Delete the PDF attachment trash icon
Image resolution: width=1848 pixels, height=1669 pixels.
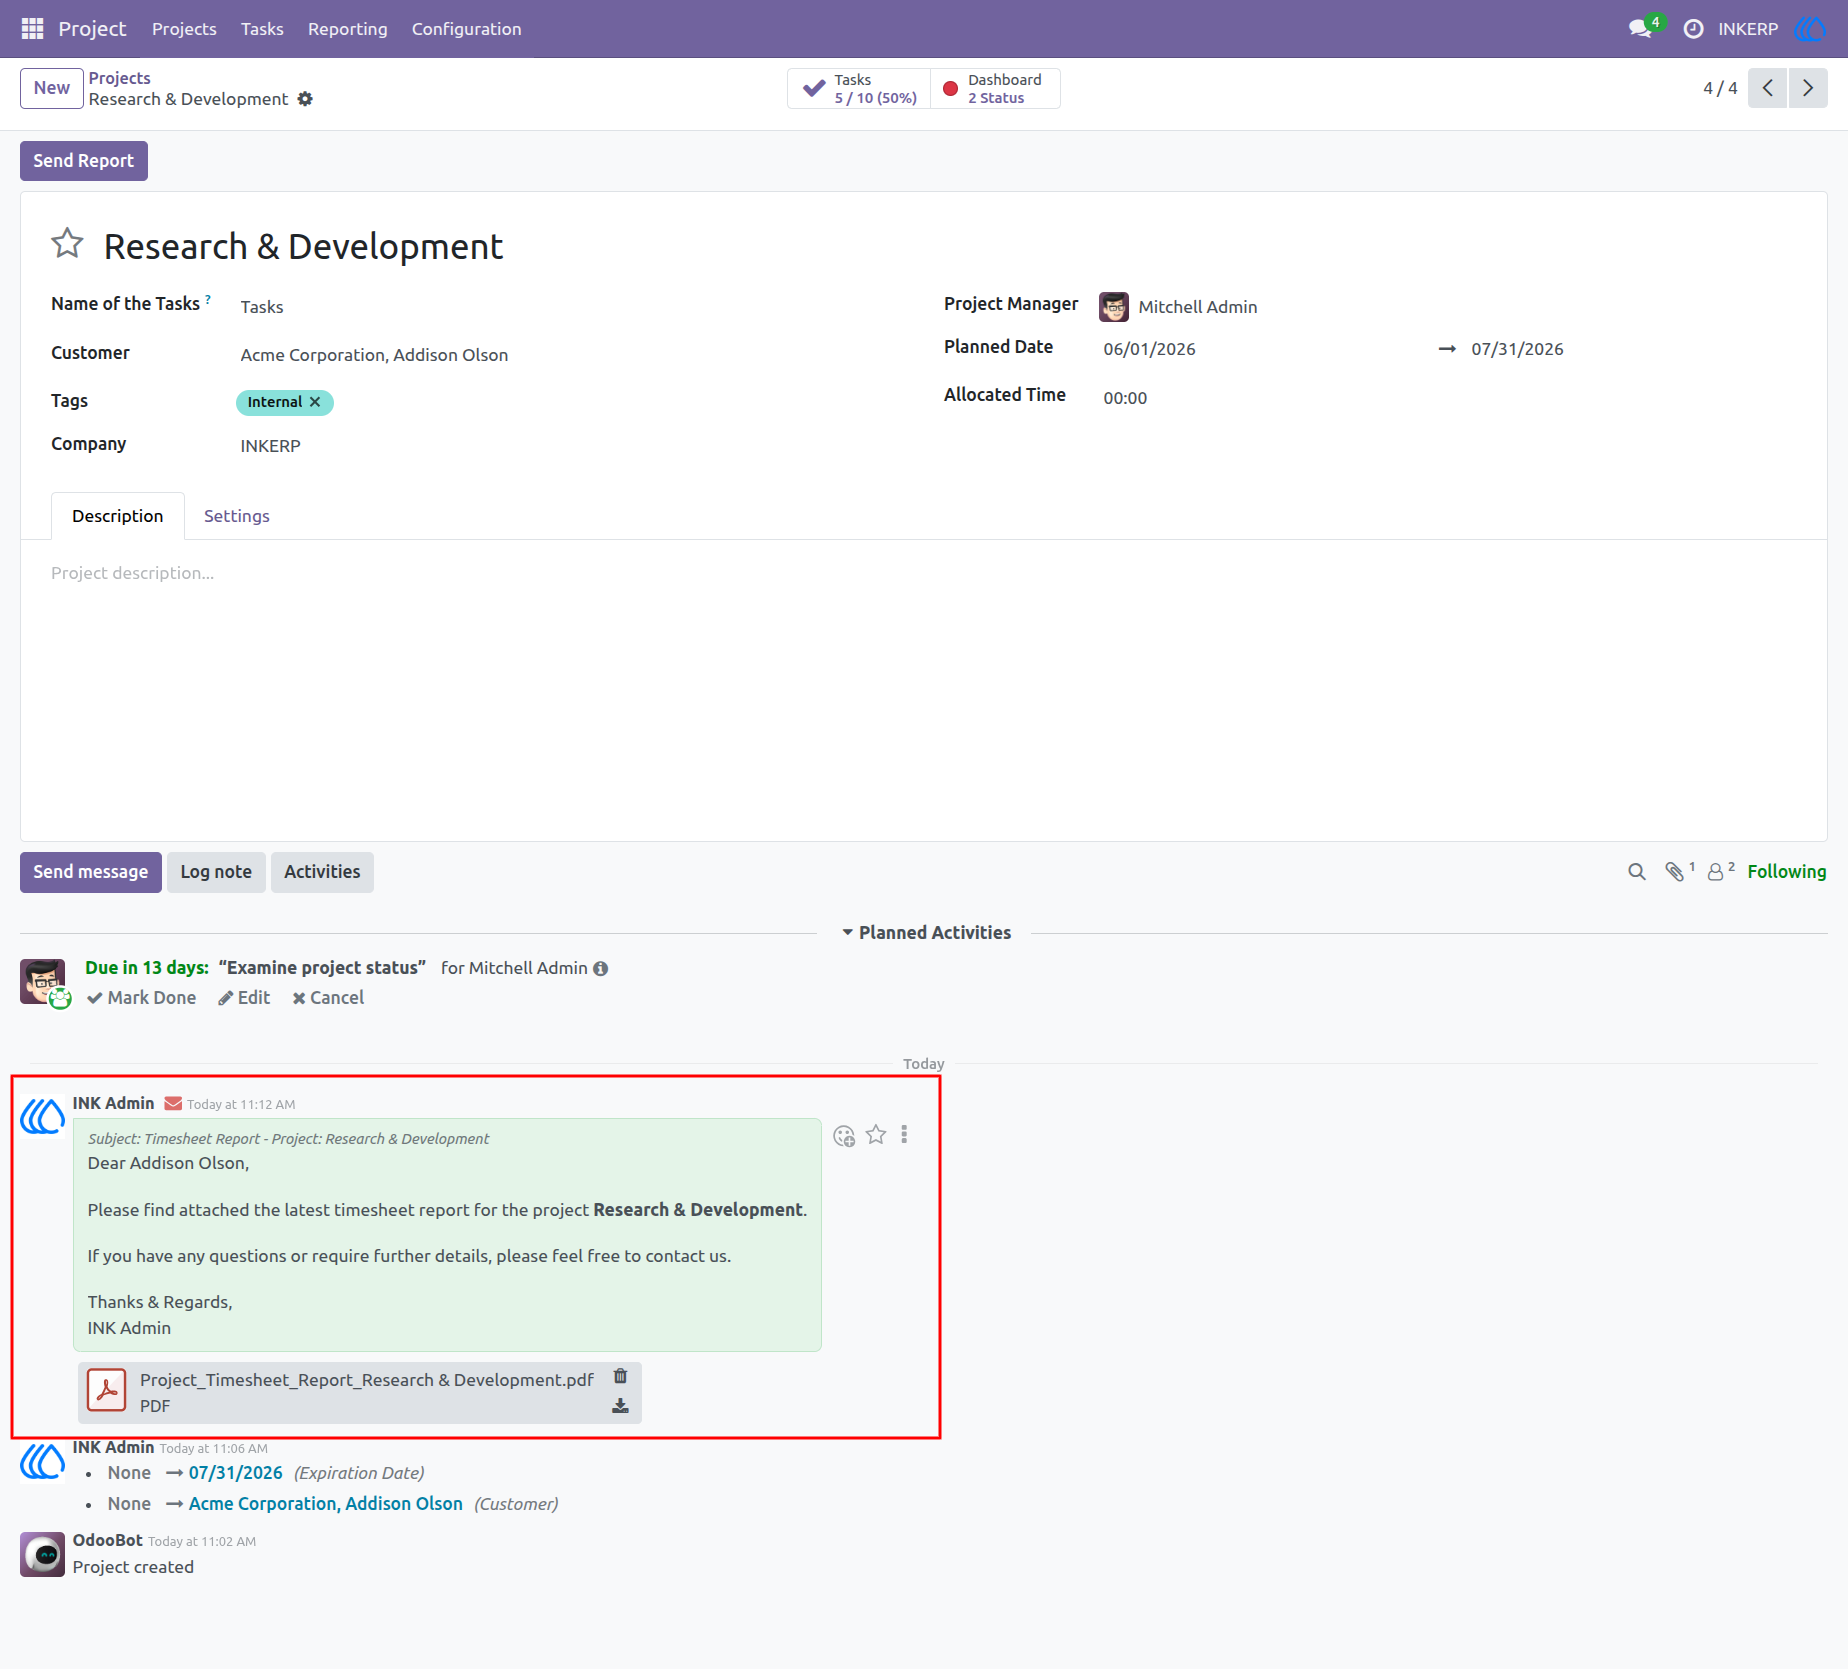click(x=620, y=1376)
